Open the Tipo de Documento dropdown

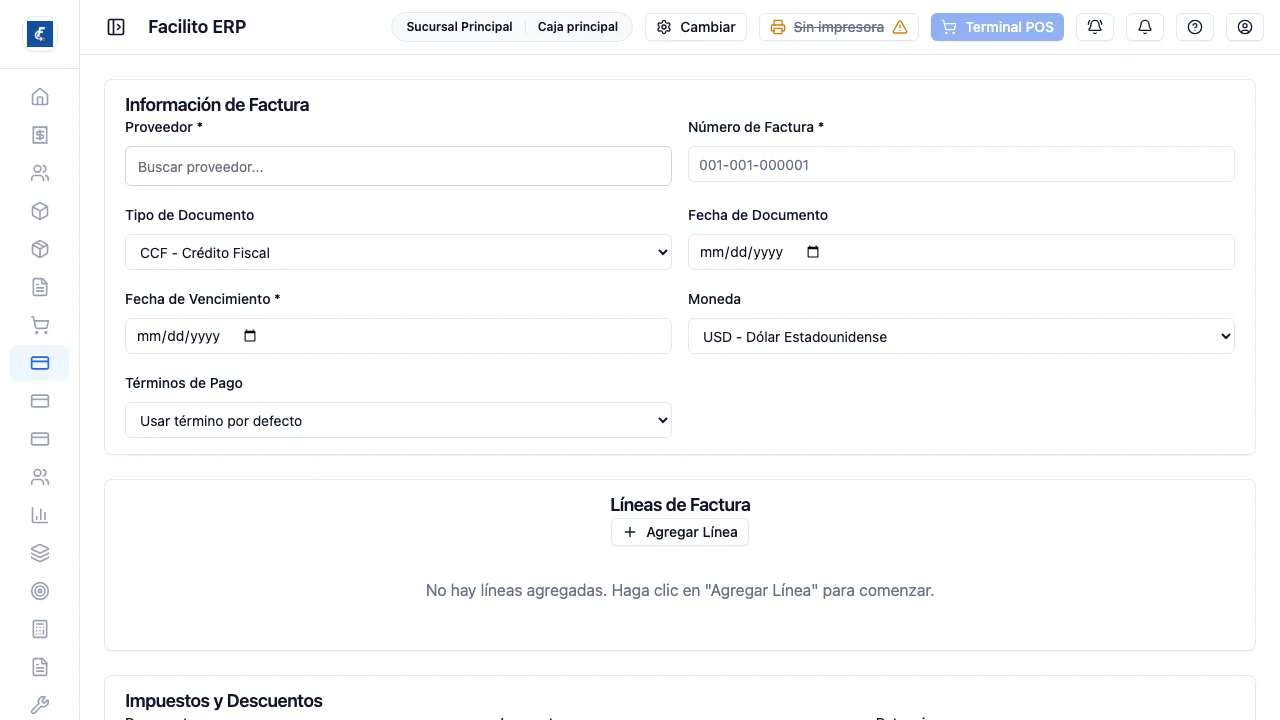[x=398, y=252]
